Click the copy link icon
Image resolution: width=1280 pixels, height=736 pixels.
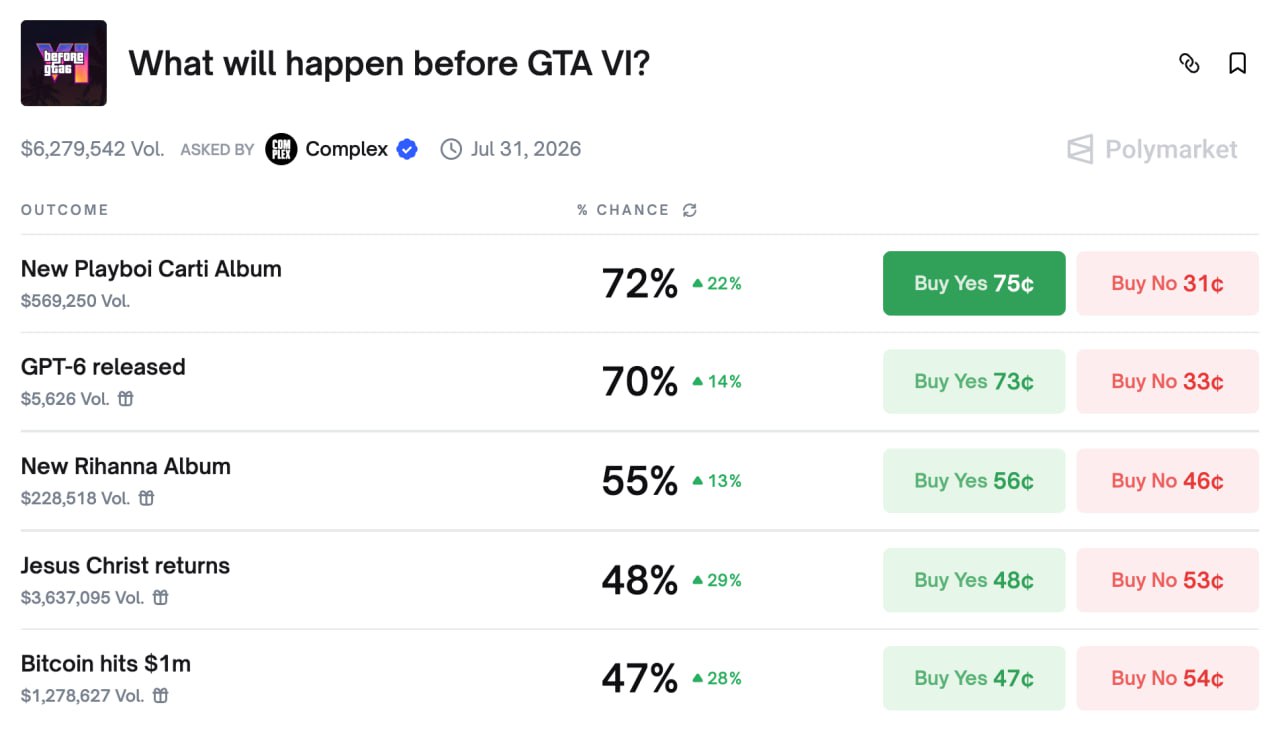coord(1189,64)
